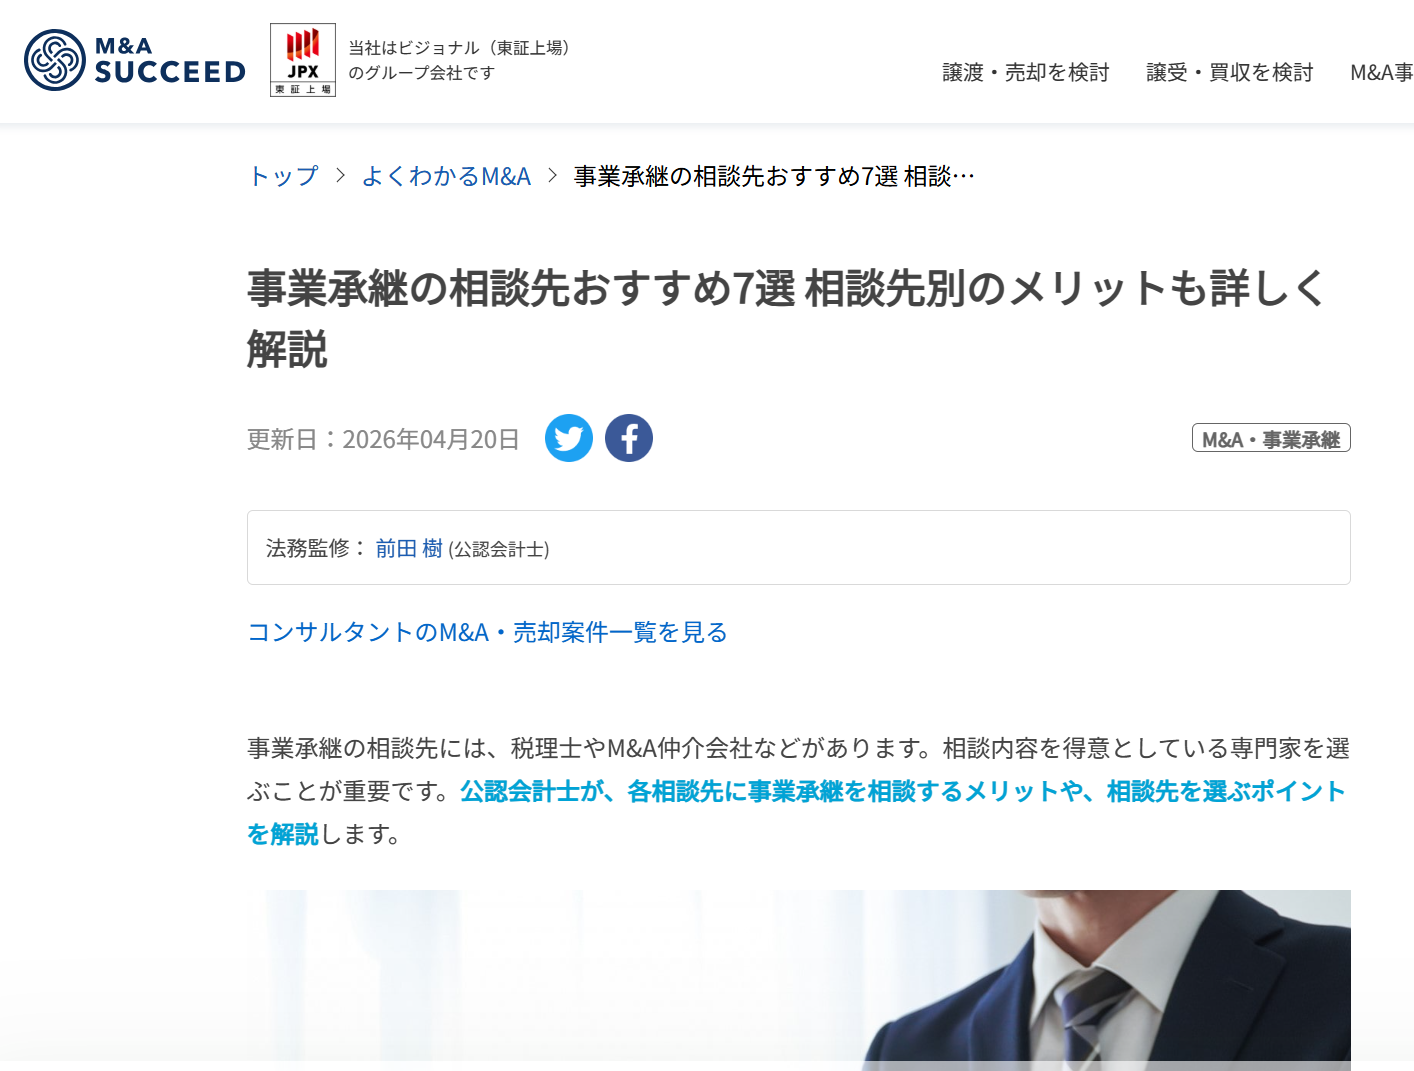Click the chevron after トップ breadcrumb

[341, 176]
